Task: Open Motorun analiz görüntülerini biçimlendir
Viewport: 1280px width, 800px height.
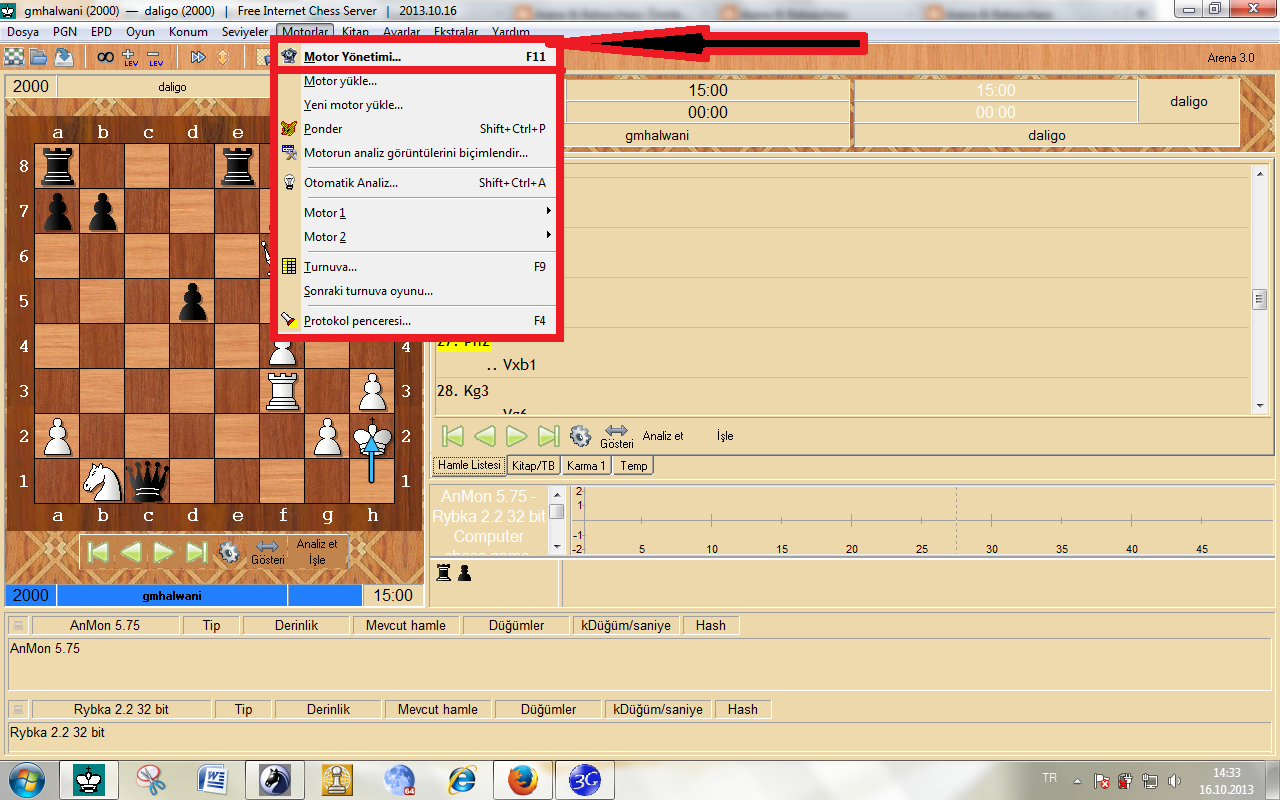Action: (415, 153)
